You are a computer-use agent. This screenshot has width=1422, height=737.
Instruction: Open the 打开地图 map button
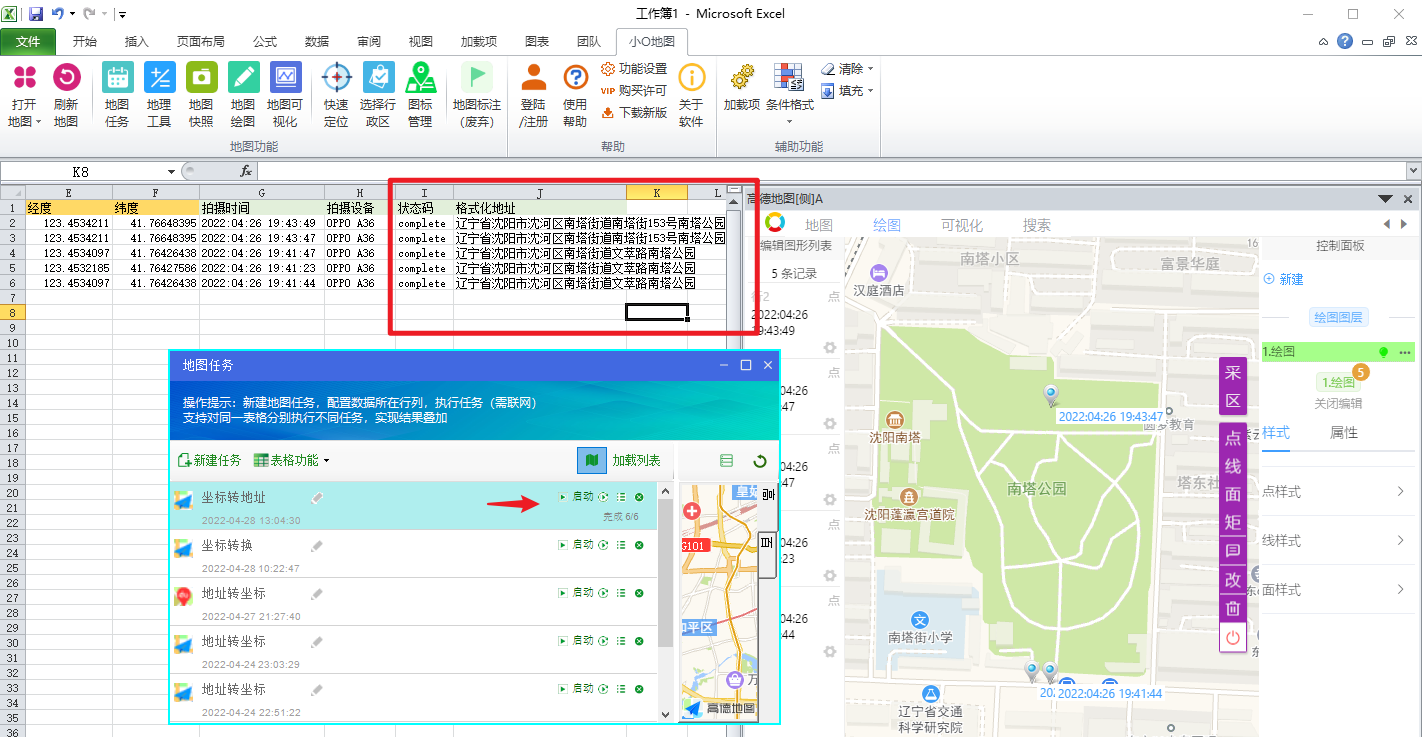coord(24,96)
